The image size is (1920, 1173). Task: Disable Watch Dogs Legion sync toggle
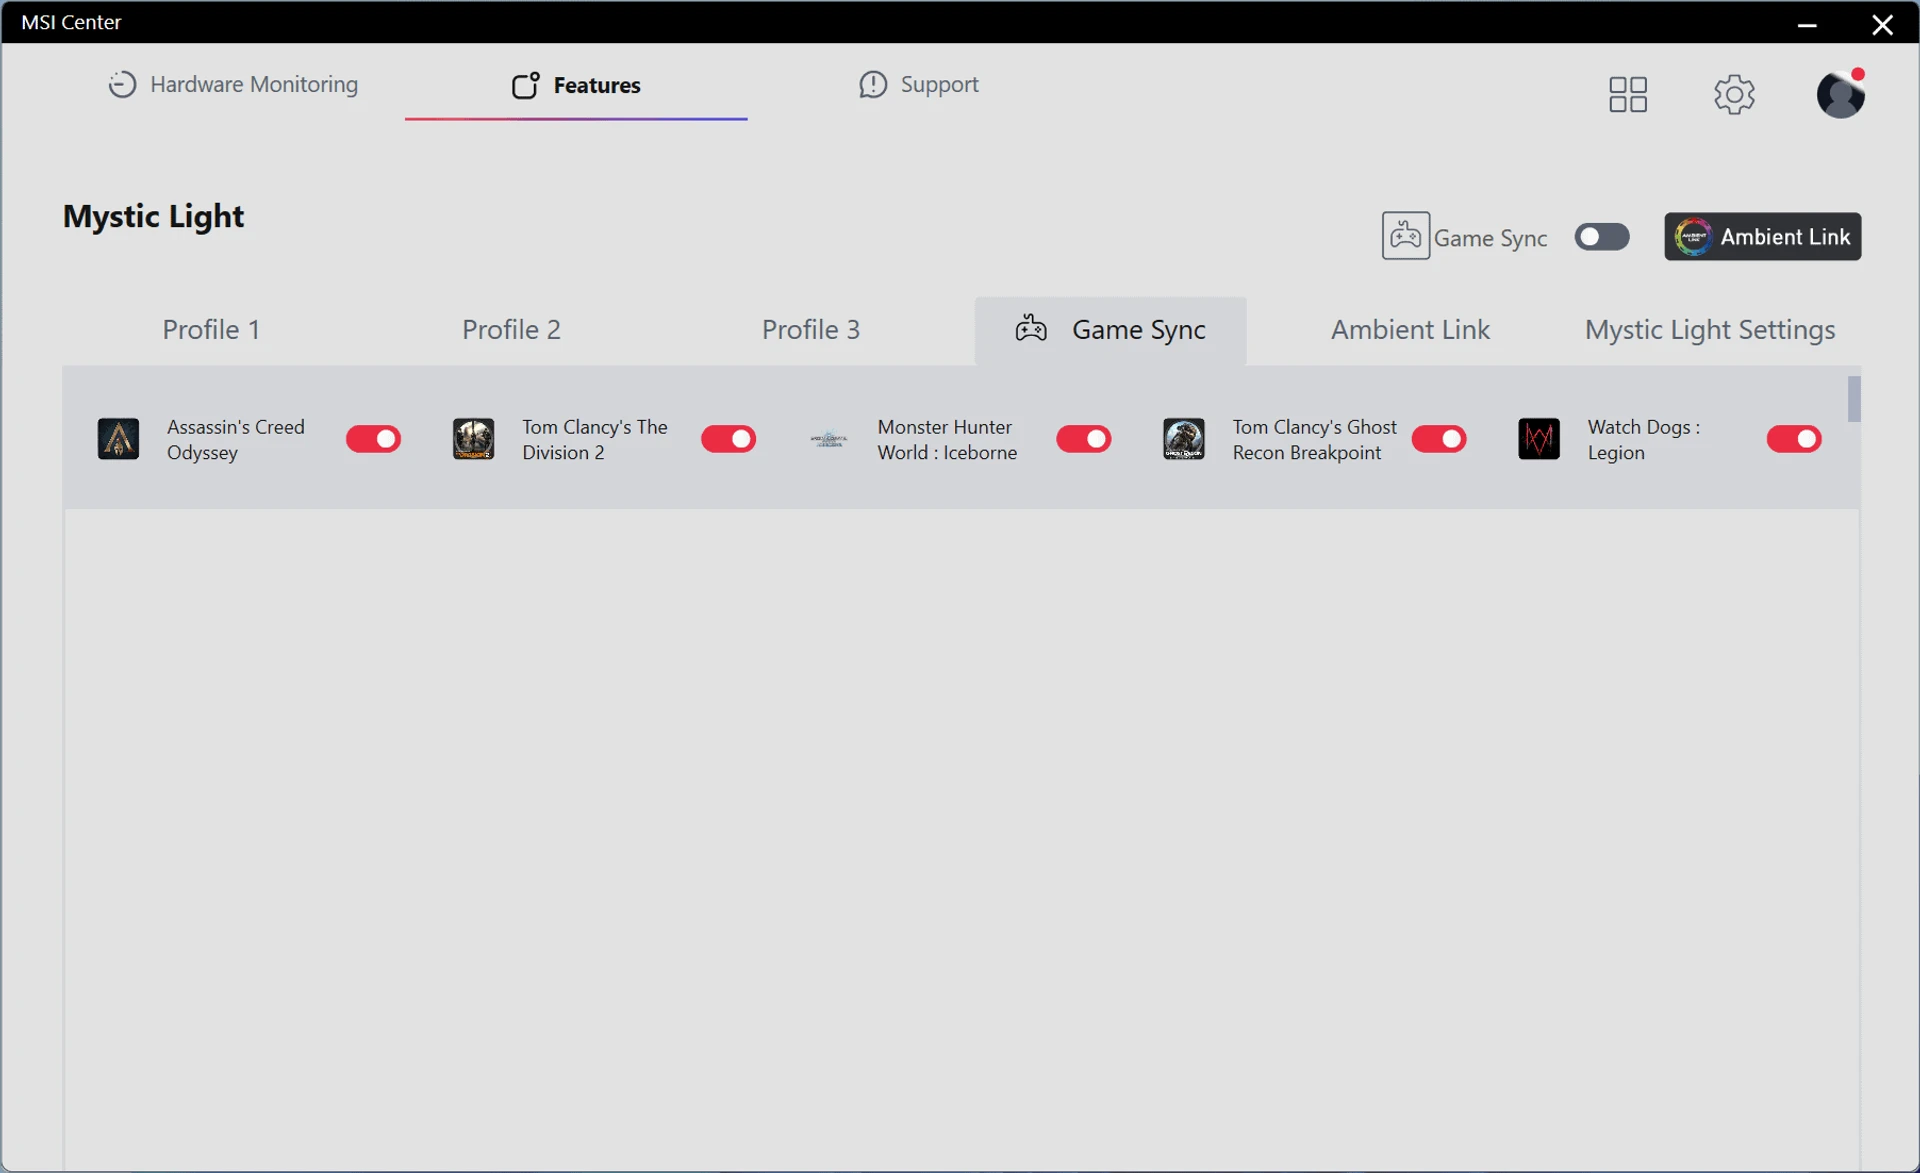pyautogui.click(x=1794, y=439)
